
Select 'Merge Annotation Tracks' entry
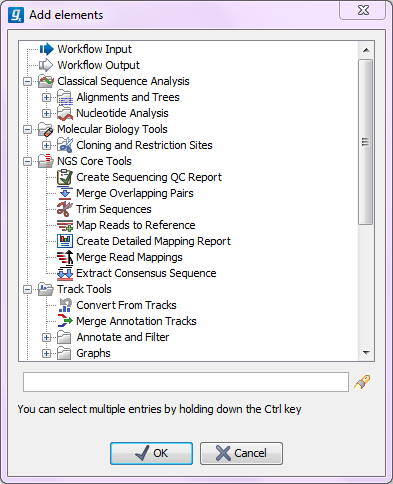(136, 321)
